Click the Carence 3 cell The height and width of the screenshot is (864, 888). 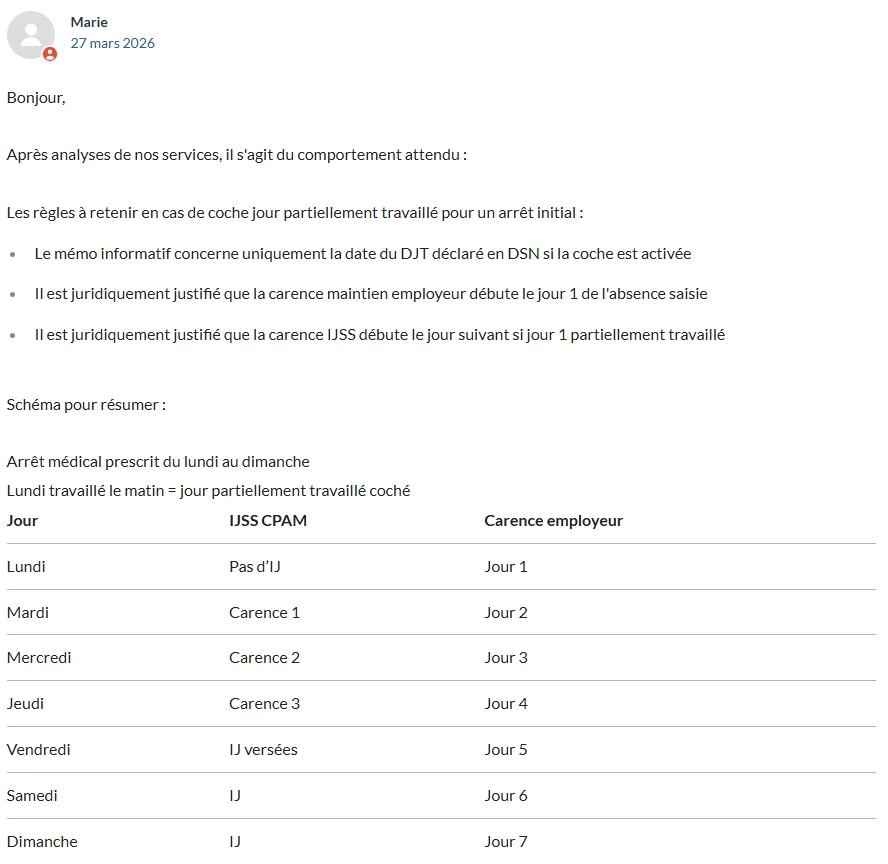pyautogui.click(x=264, y=703)
